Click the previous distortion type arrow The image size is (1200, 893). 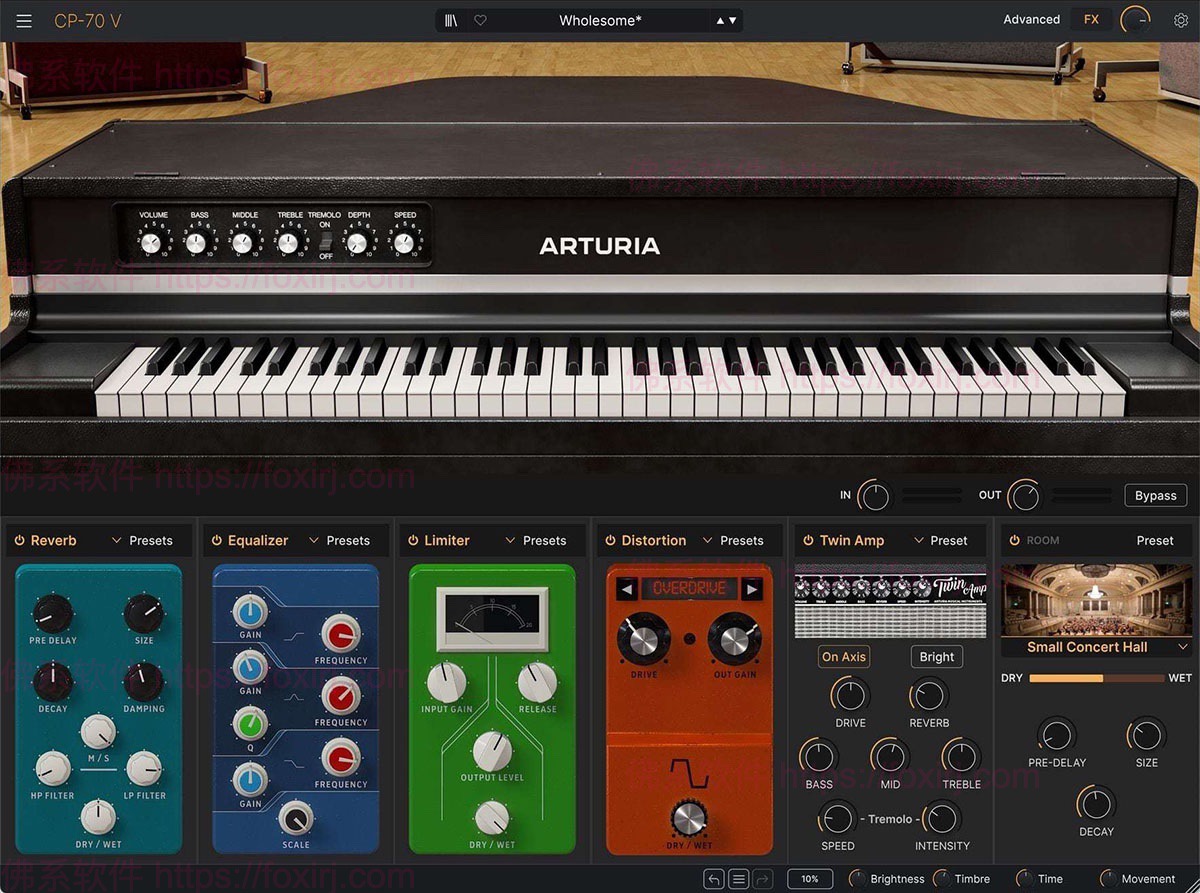(626, 587)
